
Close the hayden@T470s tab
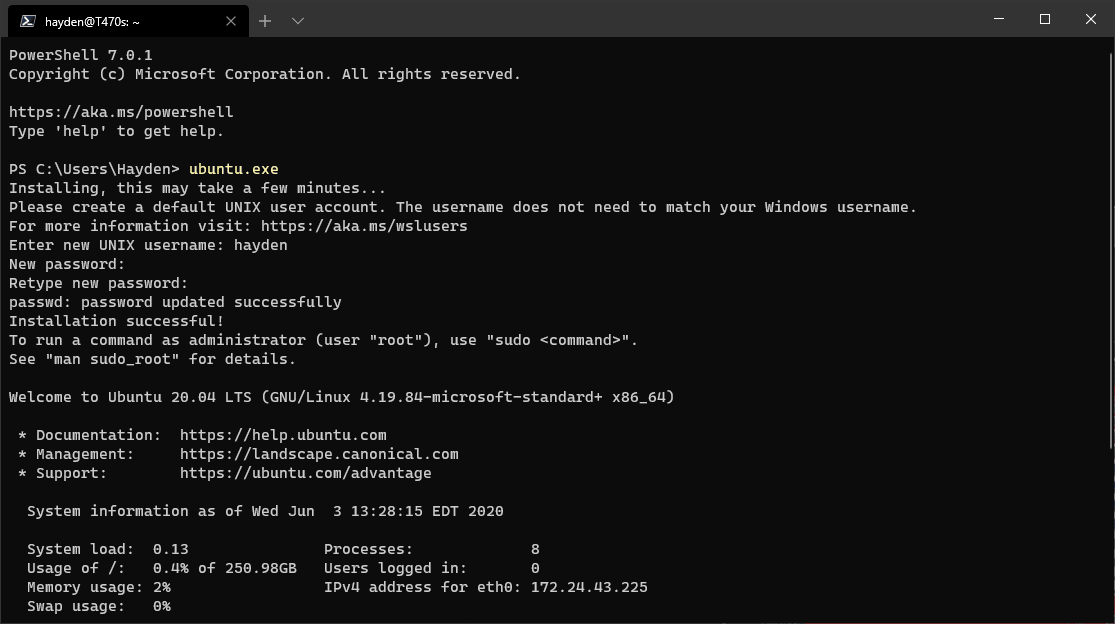click(x=230, y=21)
